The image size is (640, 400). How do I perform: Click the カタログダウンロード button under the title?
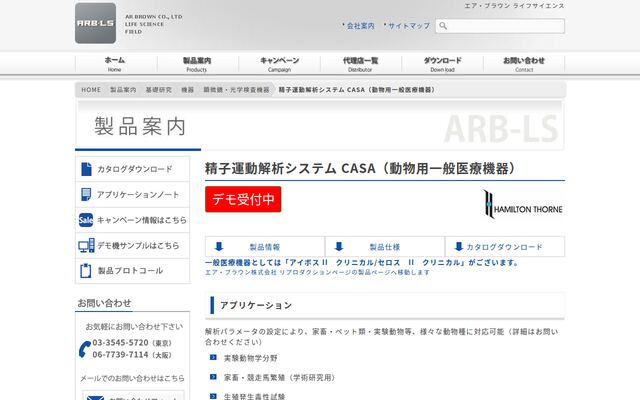point(505,247)
